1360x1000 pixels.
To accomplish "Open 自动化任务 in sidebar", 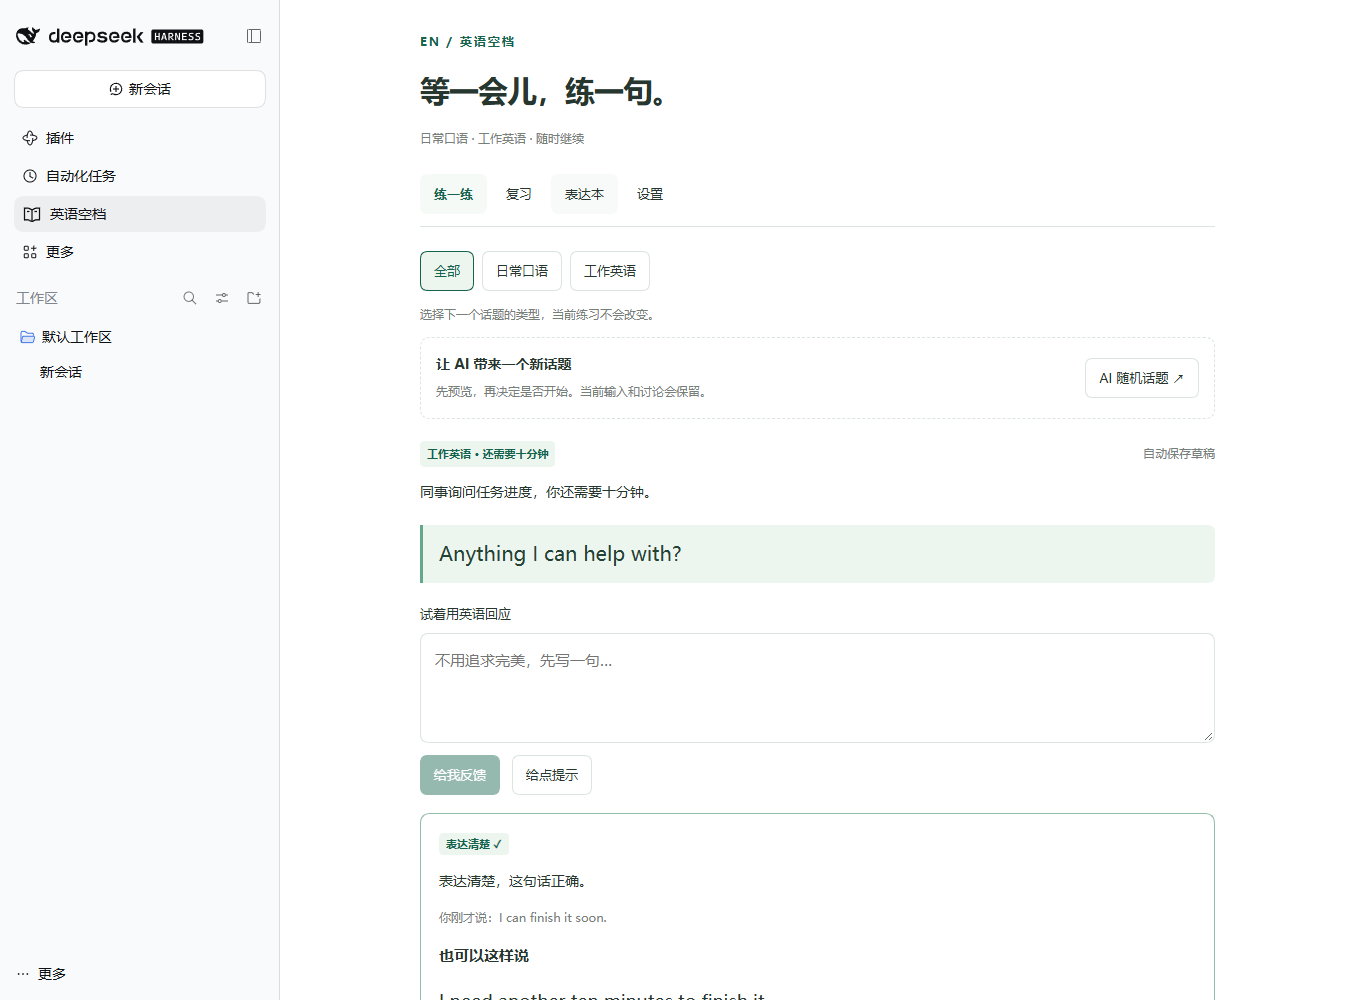I will pos(140,176).
